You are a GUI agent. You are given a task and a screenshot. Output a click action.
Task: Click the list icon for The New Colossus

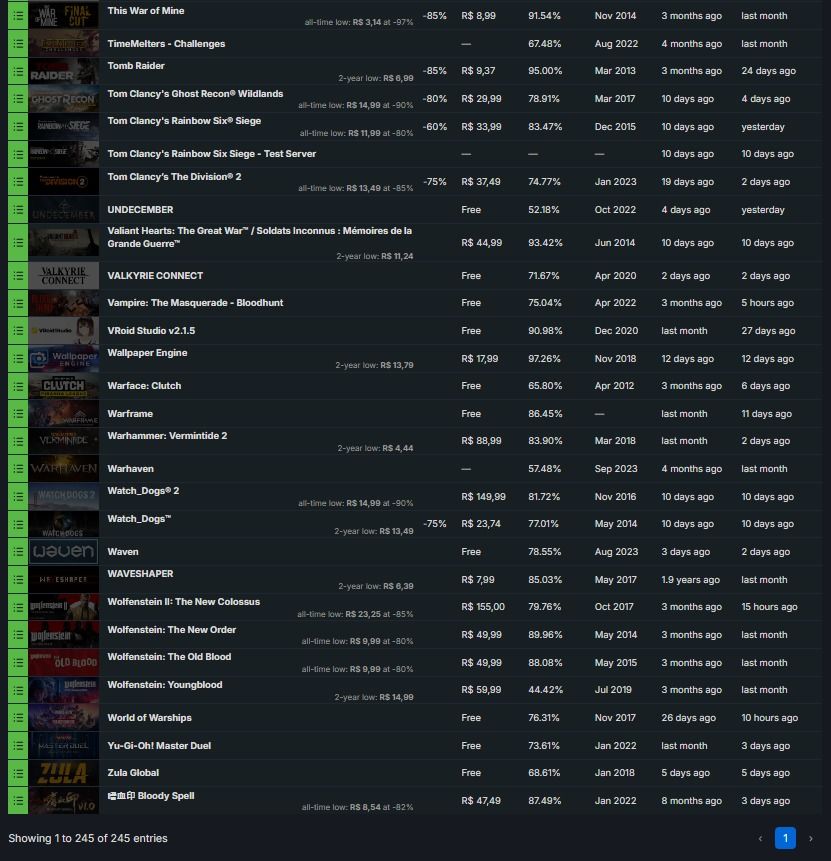18,607
